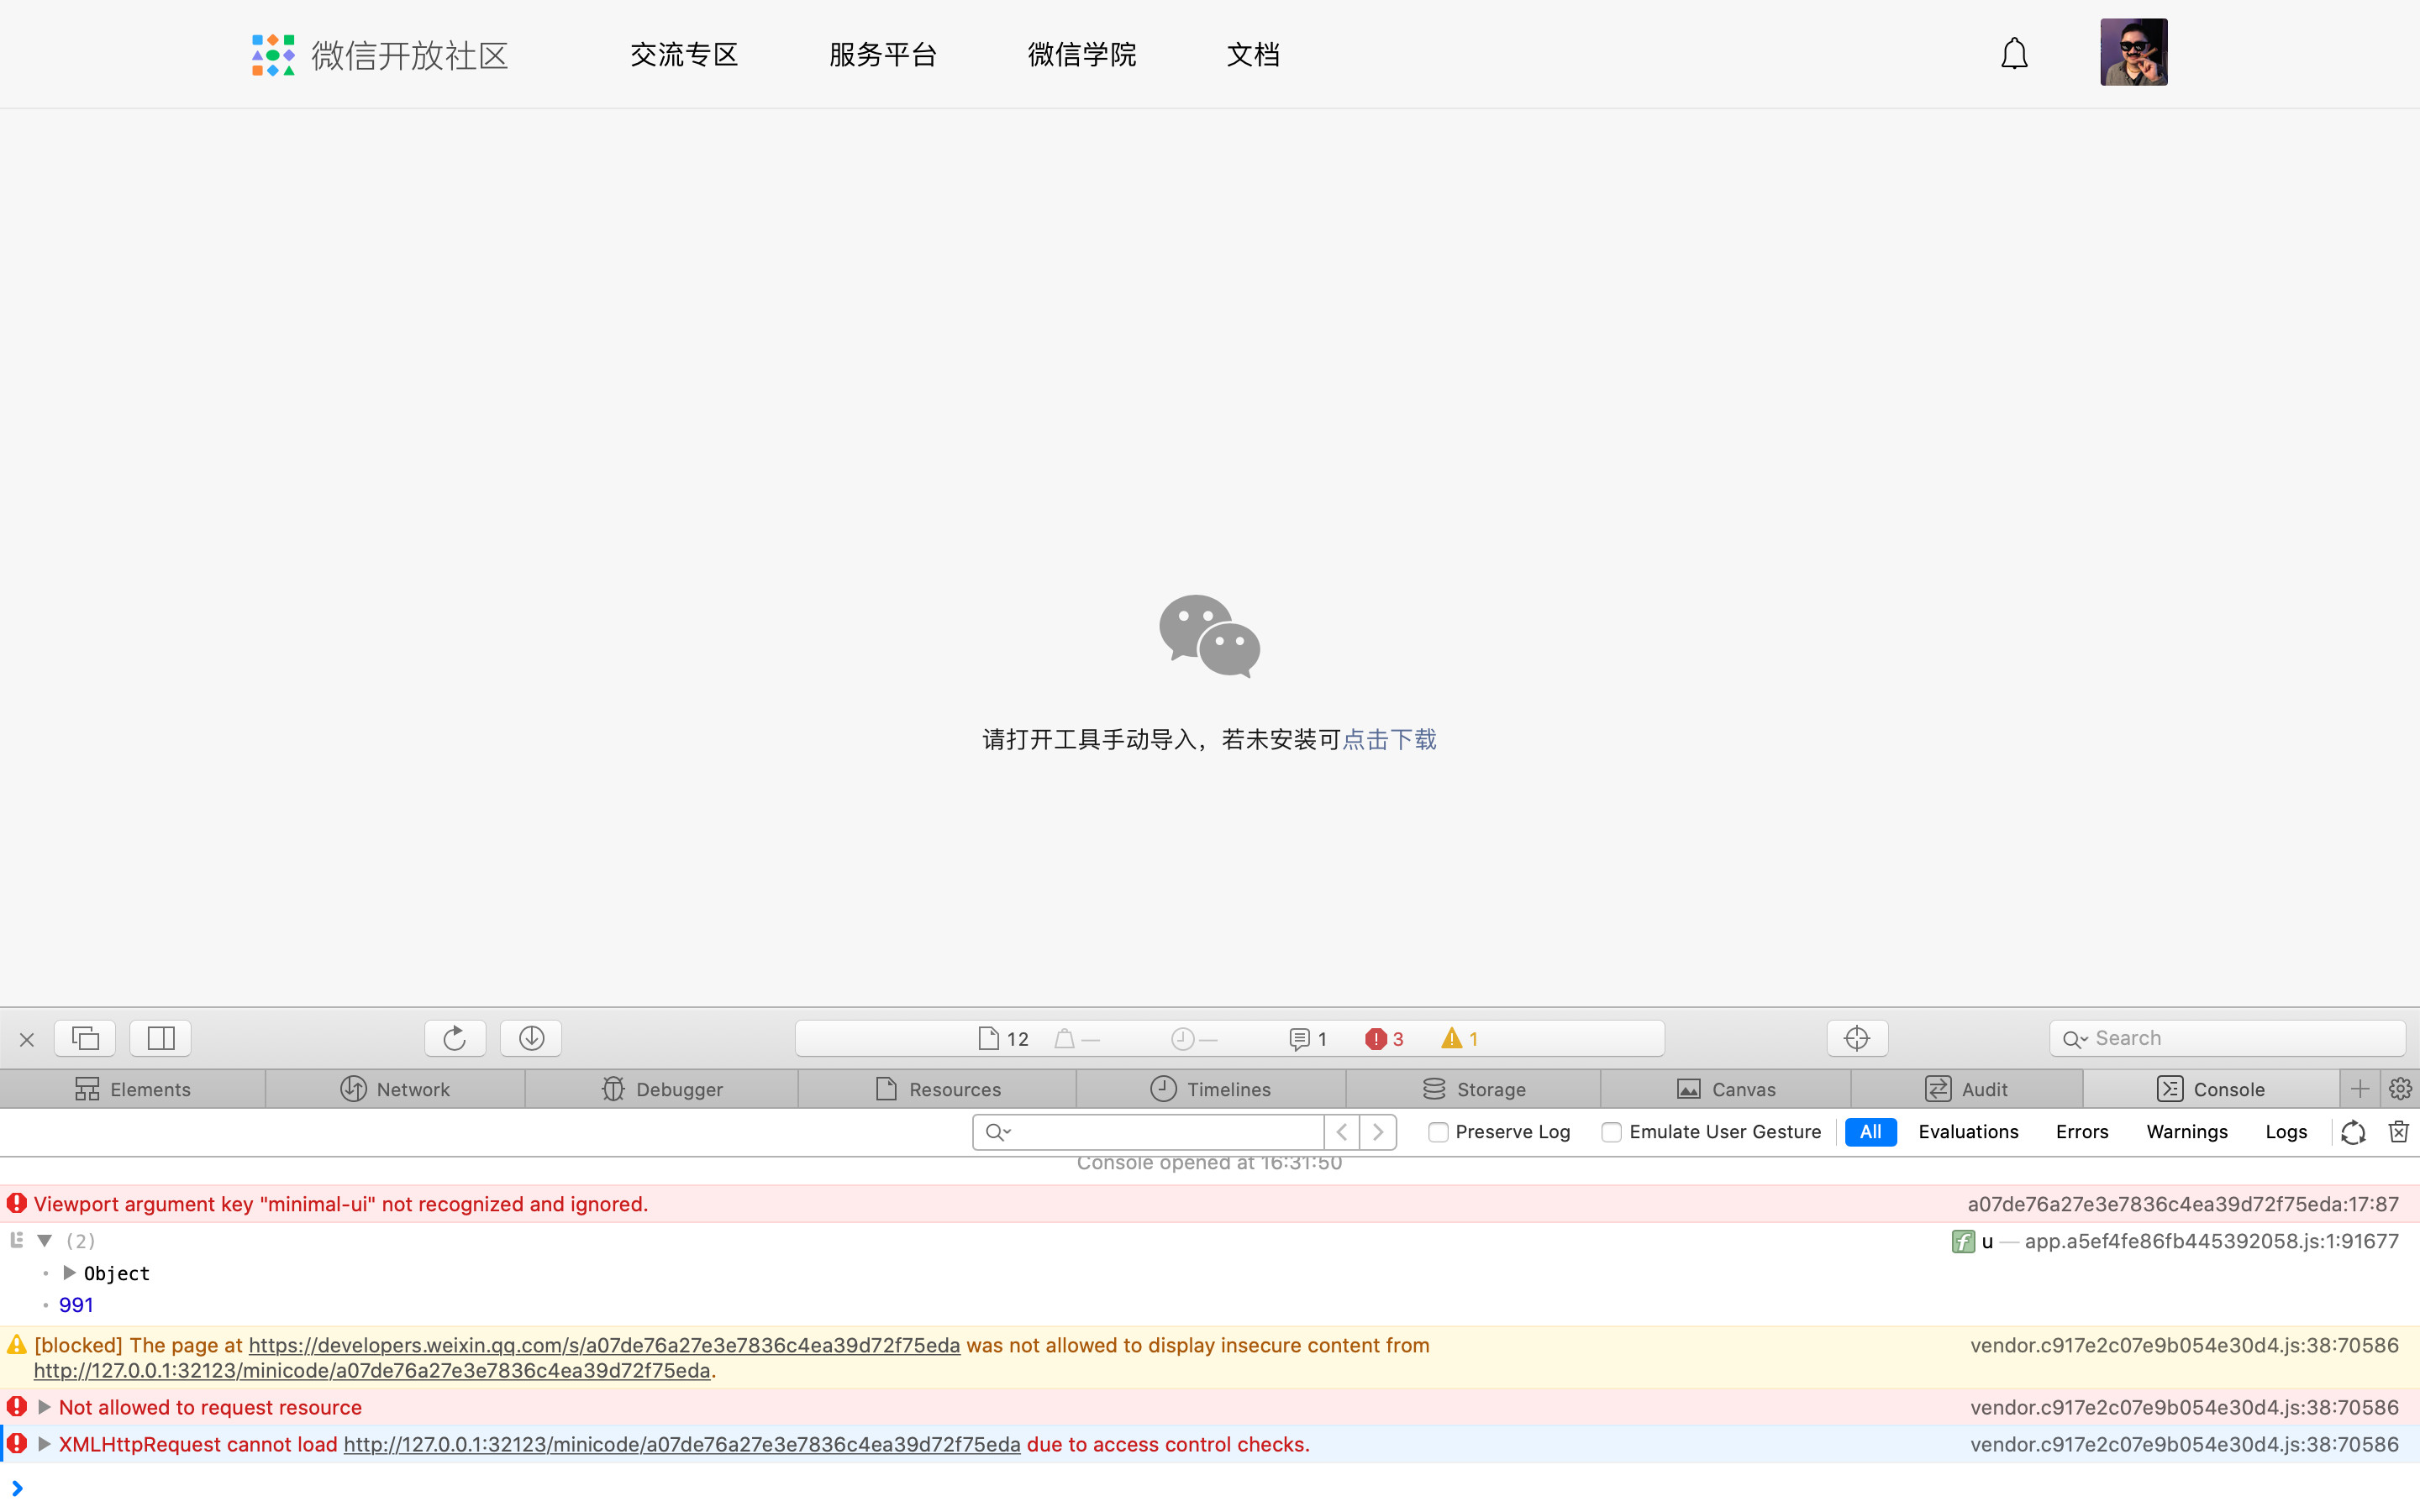Clear console log with trash icon
This screenshot has width=2420, height=1512.
tap(2398, 1131)
